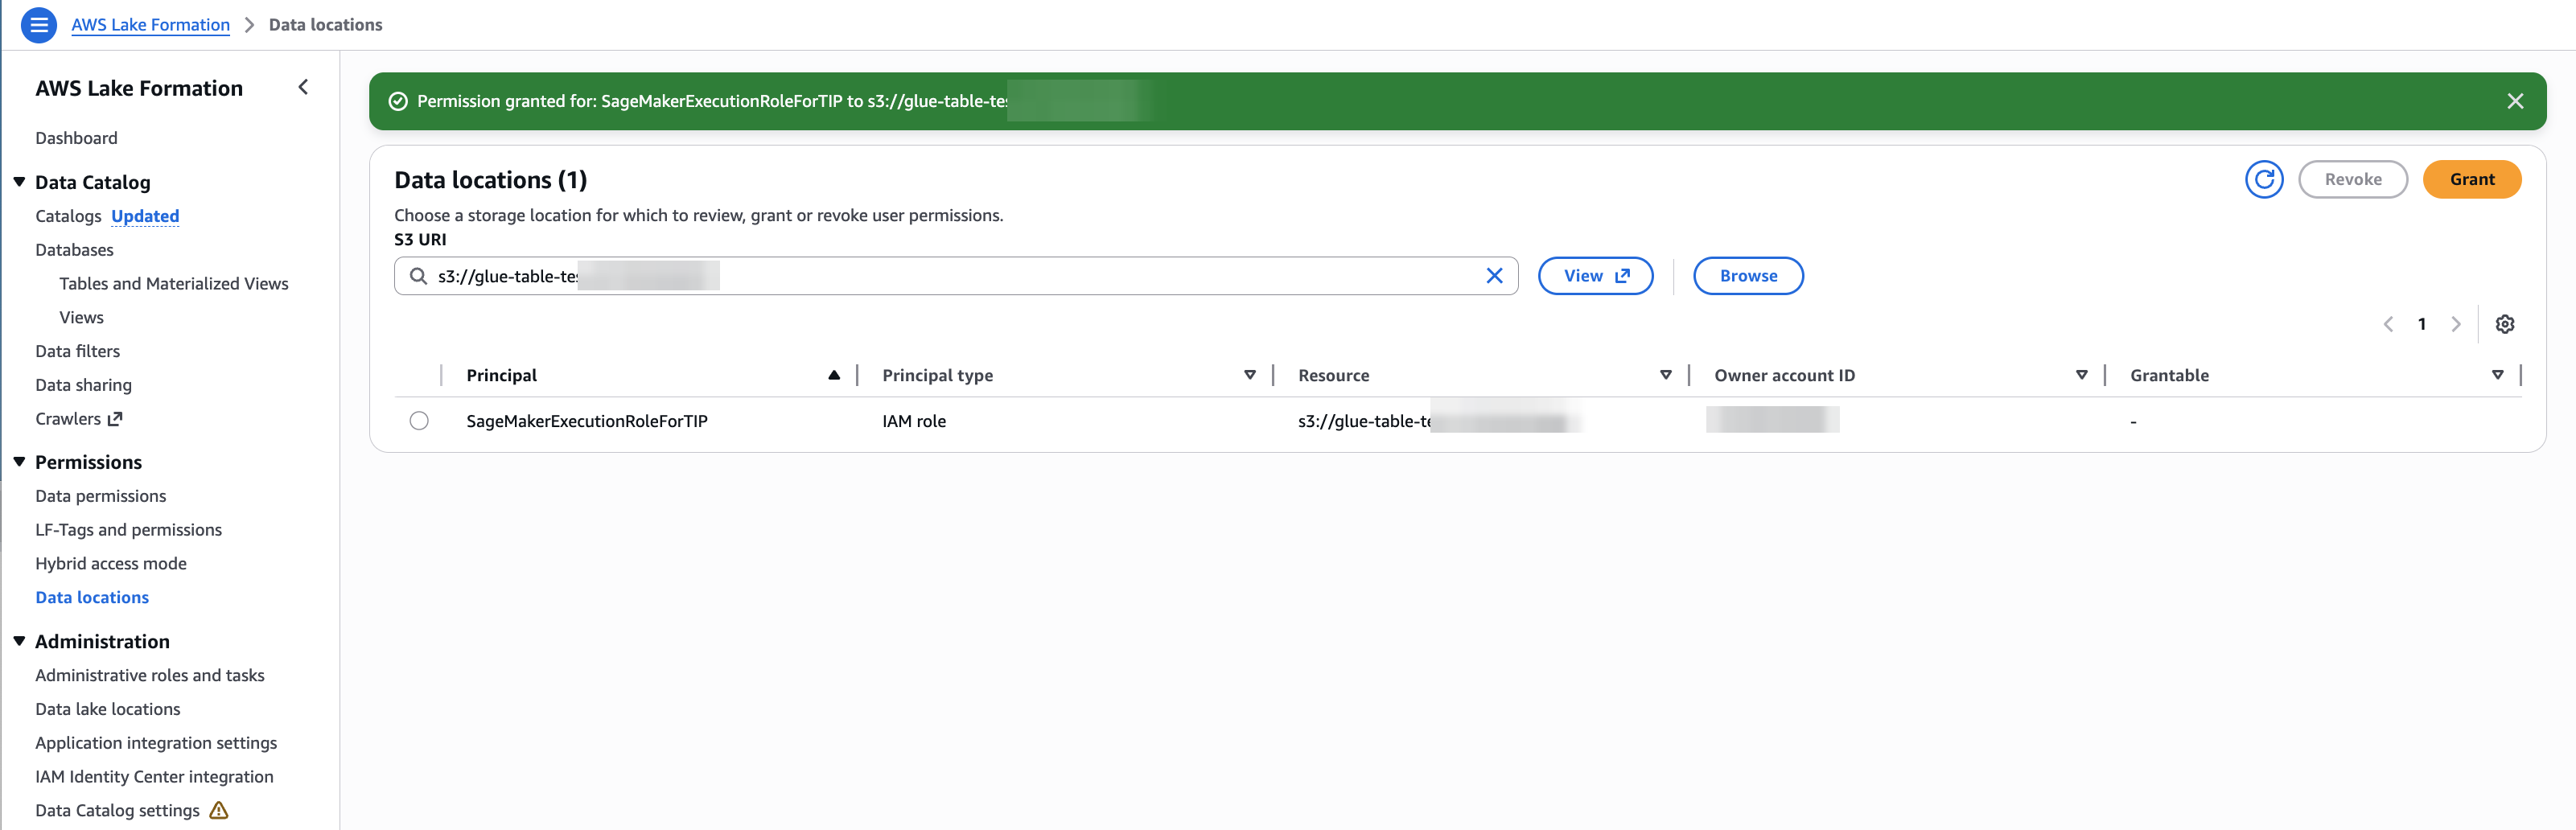Click the Crawlers external link icon
Screen dimensions: 2576x830
(x=115, y=419)
